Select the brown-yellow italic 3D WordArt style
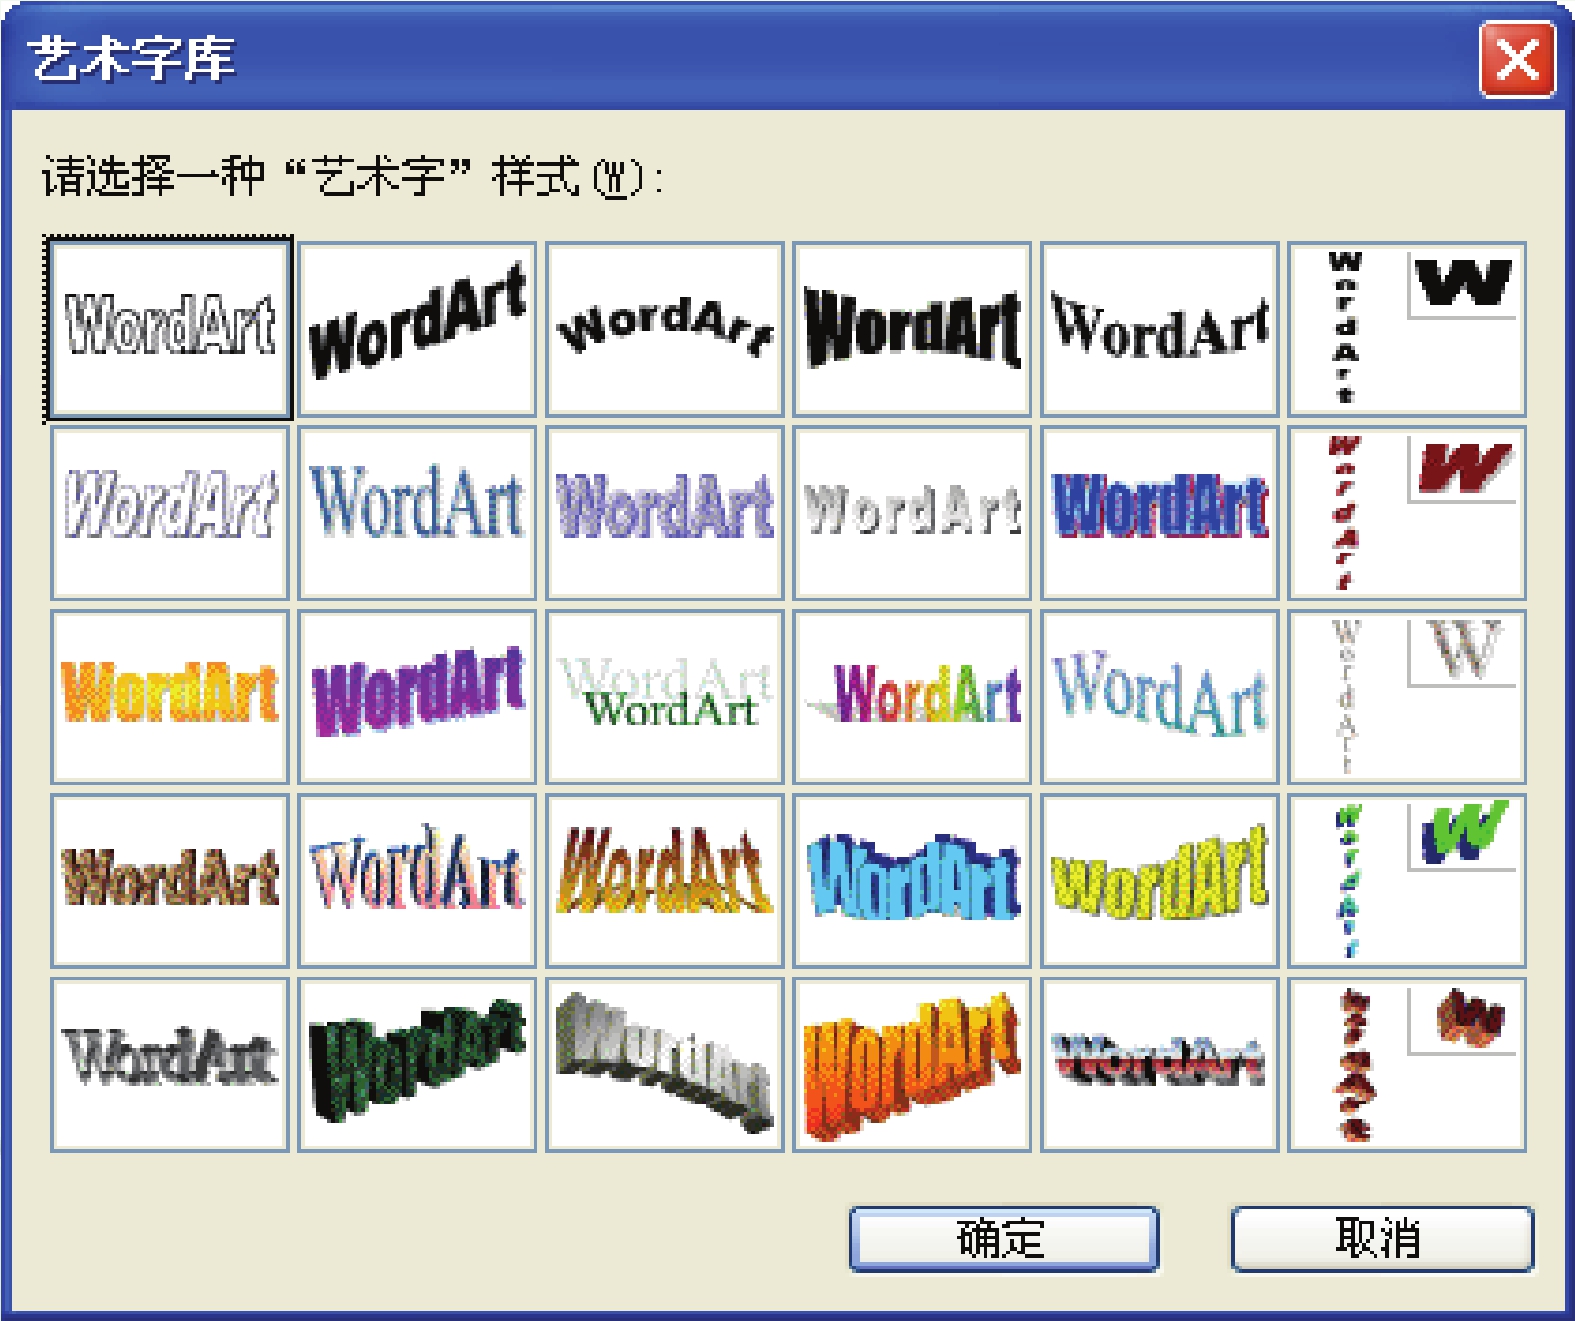This screenshot has width=1575, height=1321. click(x=665, y=881)
